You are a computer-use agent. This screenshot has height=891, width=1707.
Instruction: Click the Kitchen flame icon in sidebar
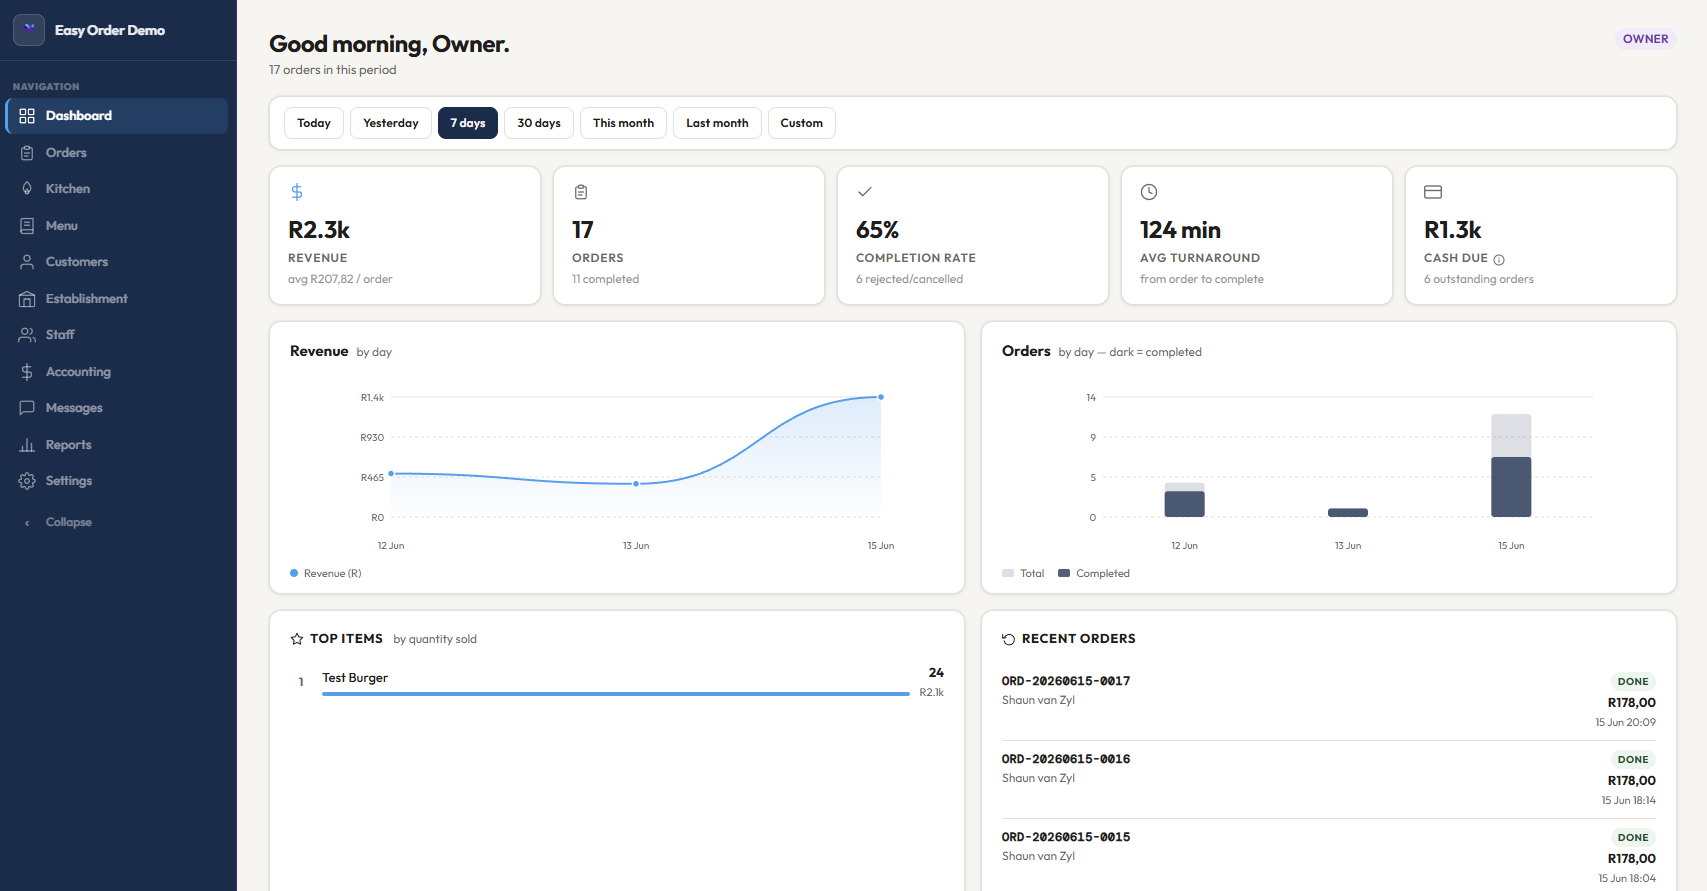point(27,189)
